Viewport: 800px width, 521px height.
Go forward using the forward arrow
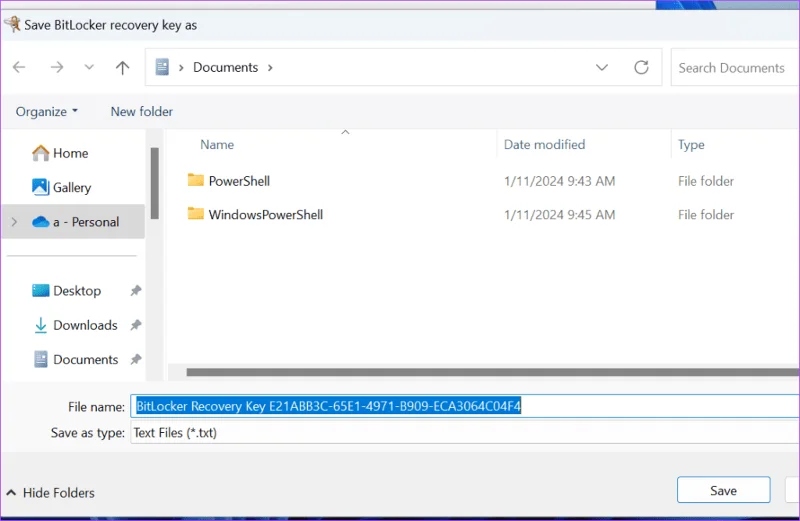[x=57, y=67]
